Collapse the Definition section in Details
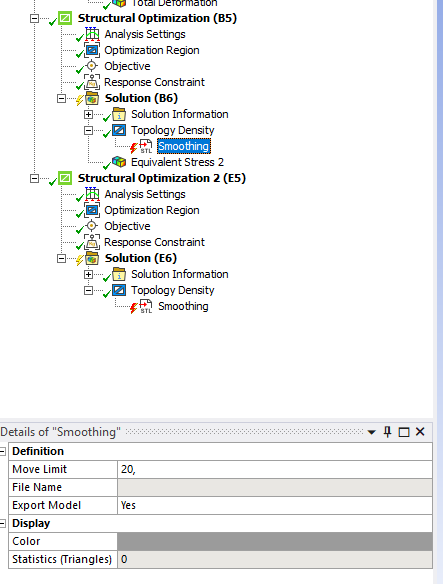443x584 pixels. pyautogui.click(x=3, y=451)
